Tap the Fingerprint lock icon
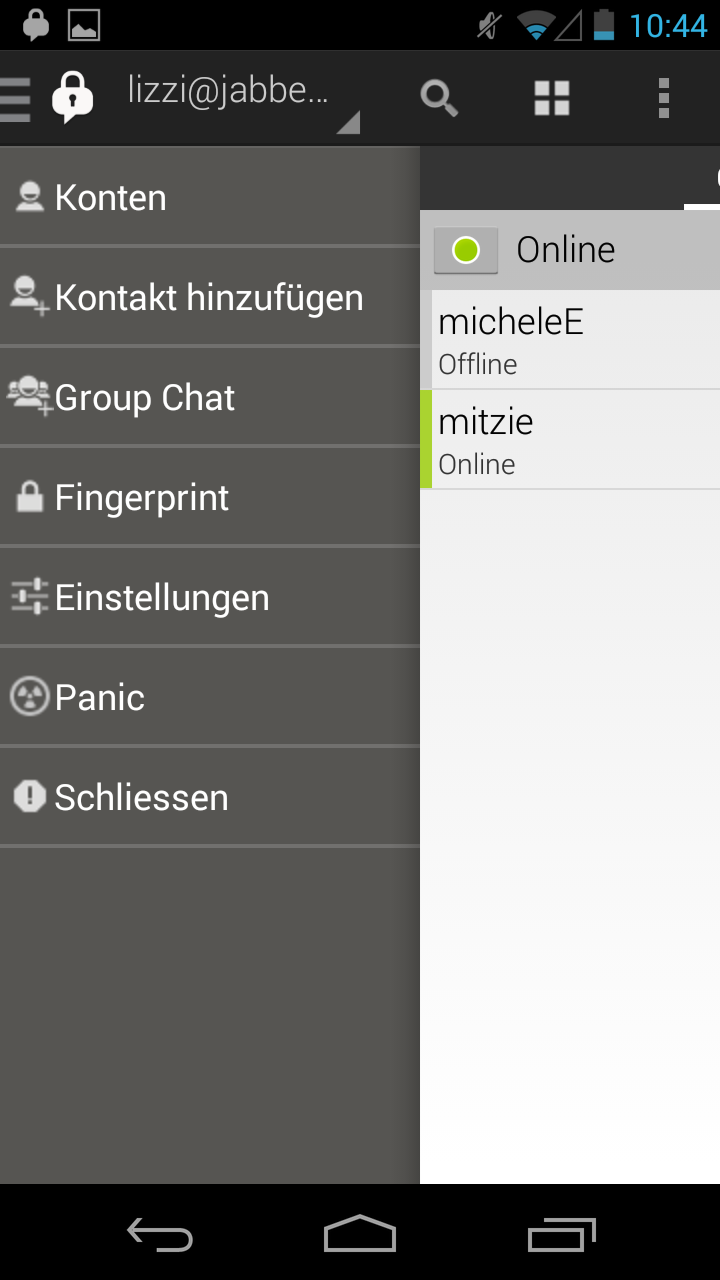 (30, 497)
